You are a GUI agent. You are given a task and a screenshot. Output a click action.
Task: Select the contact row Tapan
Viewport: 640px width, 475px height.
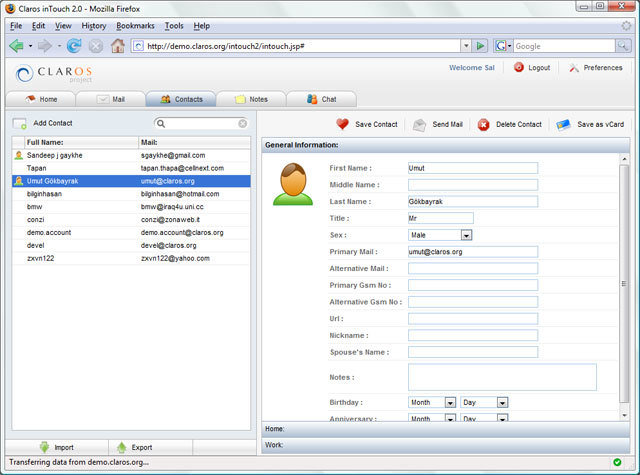click(x=131, y=168)
